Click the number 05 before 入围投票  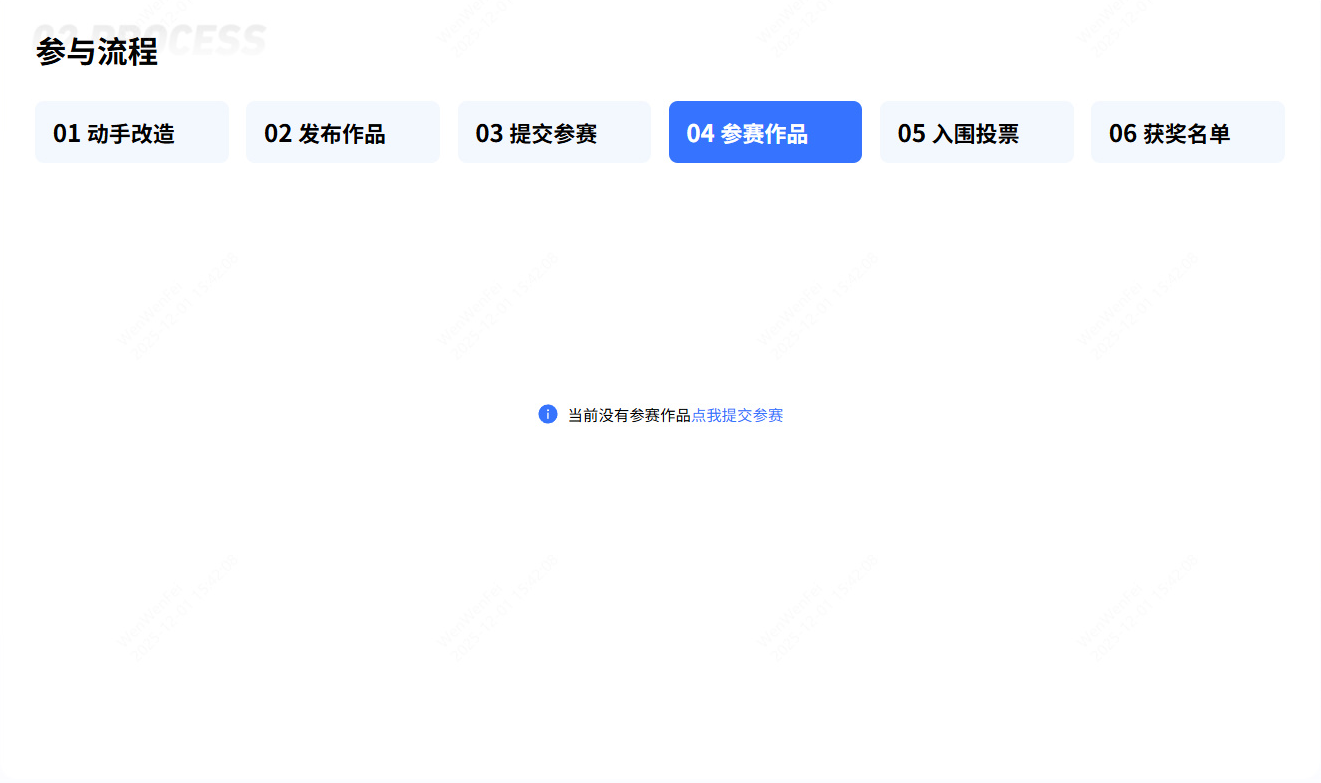(911, 133)
